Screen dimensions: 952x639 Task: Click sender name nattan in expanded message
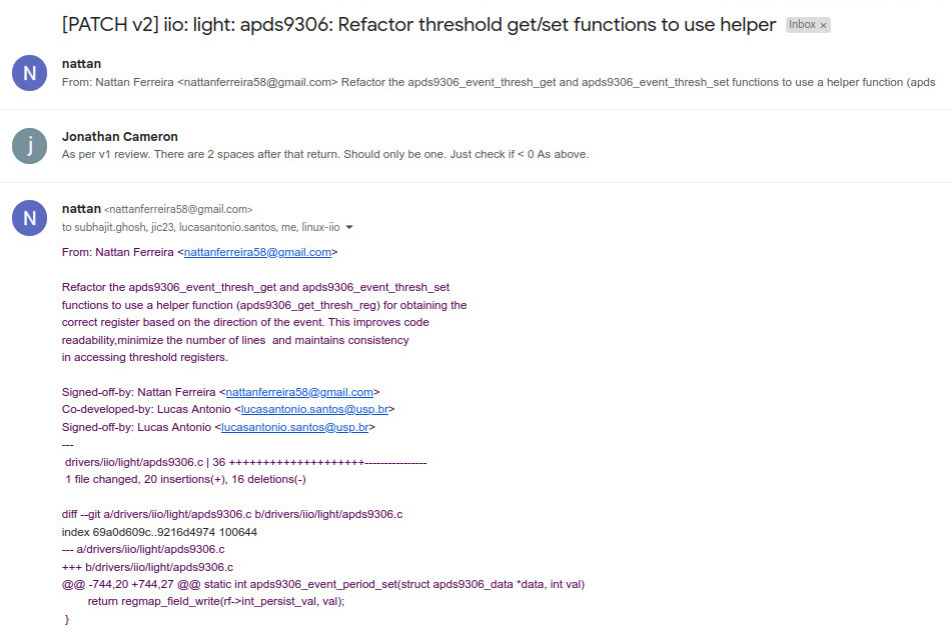click(81, 209)
